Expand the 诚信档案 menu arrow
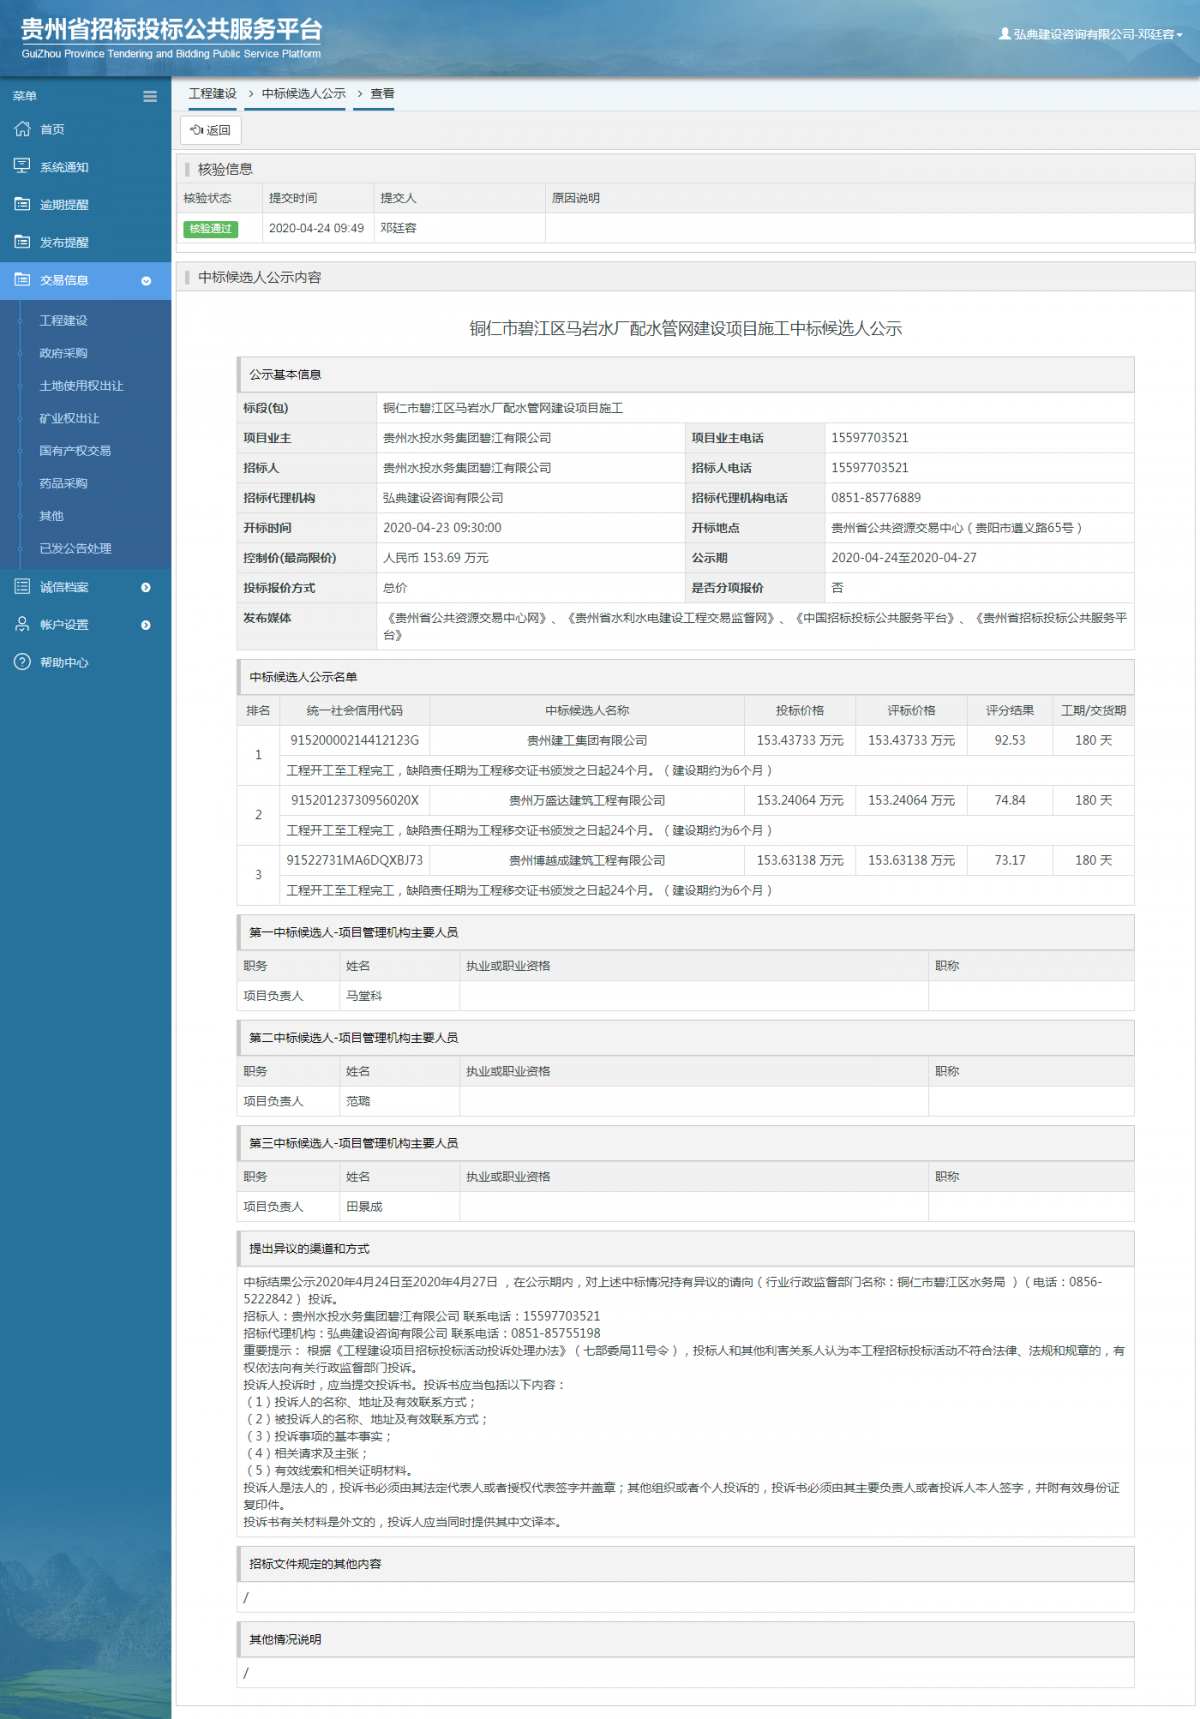Viewport: 1200px width, 1719px height. click(x=146, y=587)
